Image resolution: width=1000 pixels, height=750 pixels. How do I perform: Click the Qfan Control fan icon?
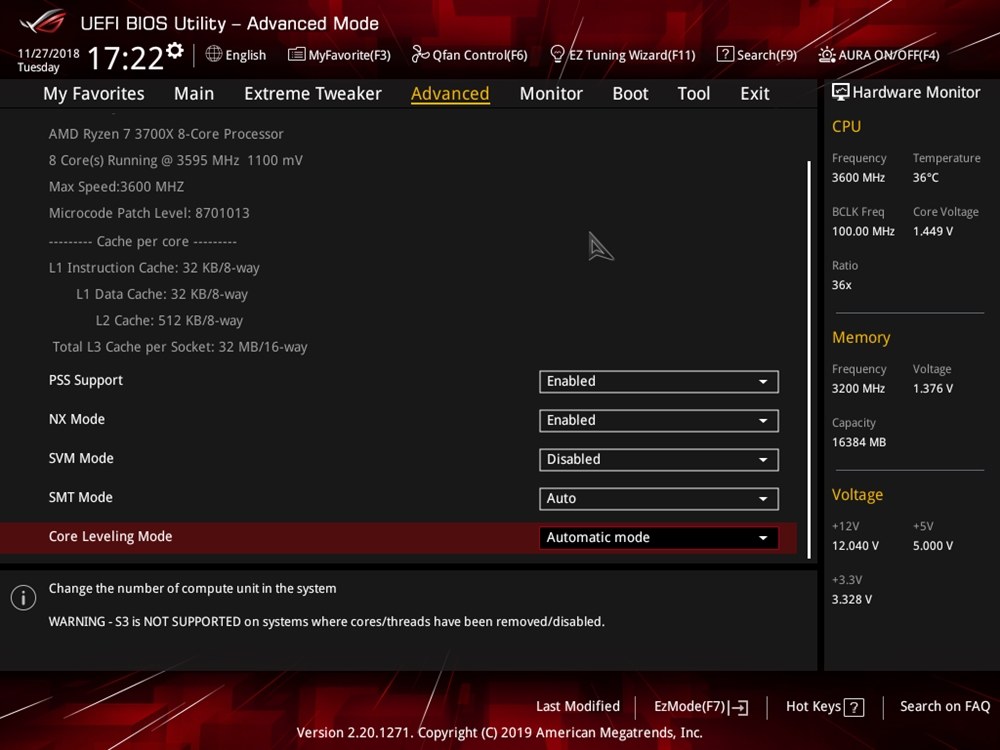(420, 54)
